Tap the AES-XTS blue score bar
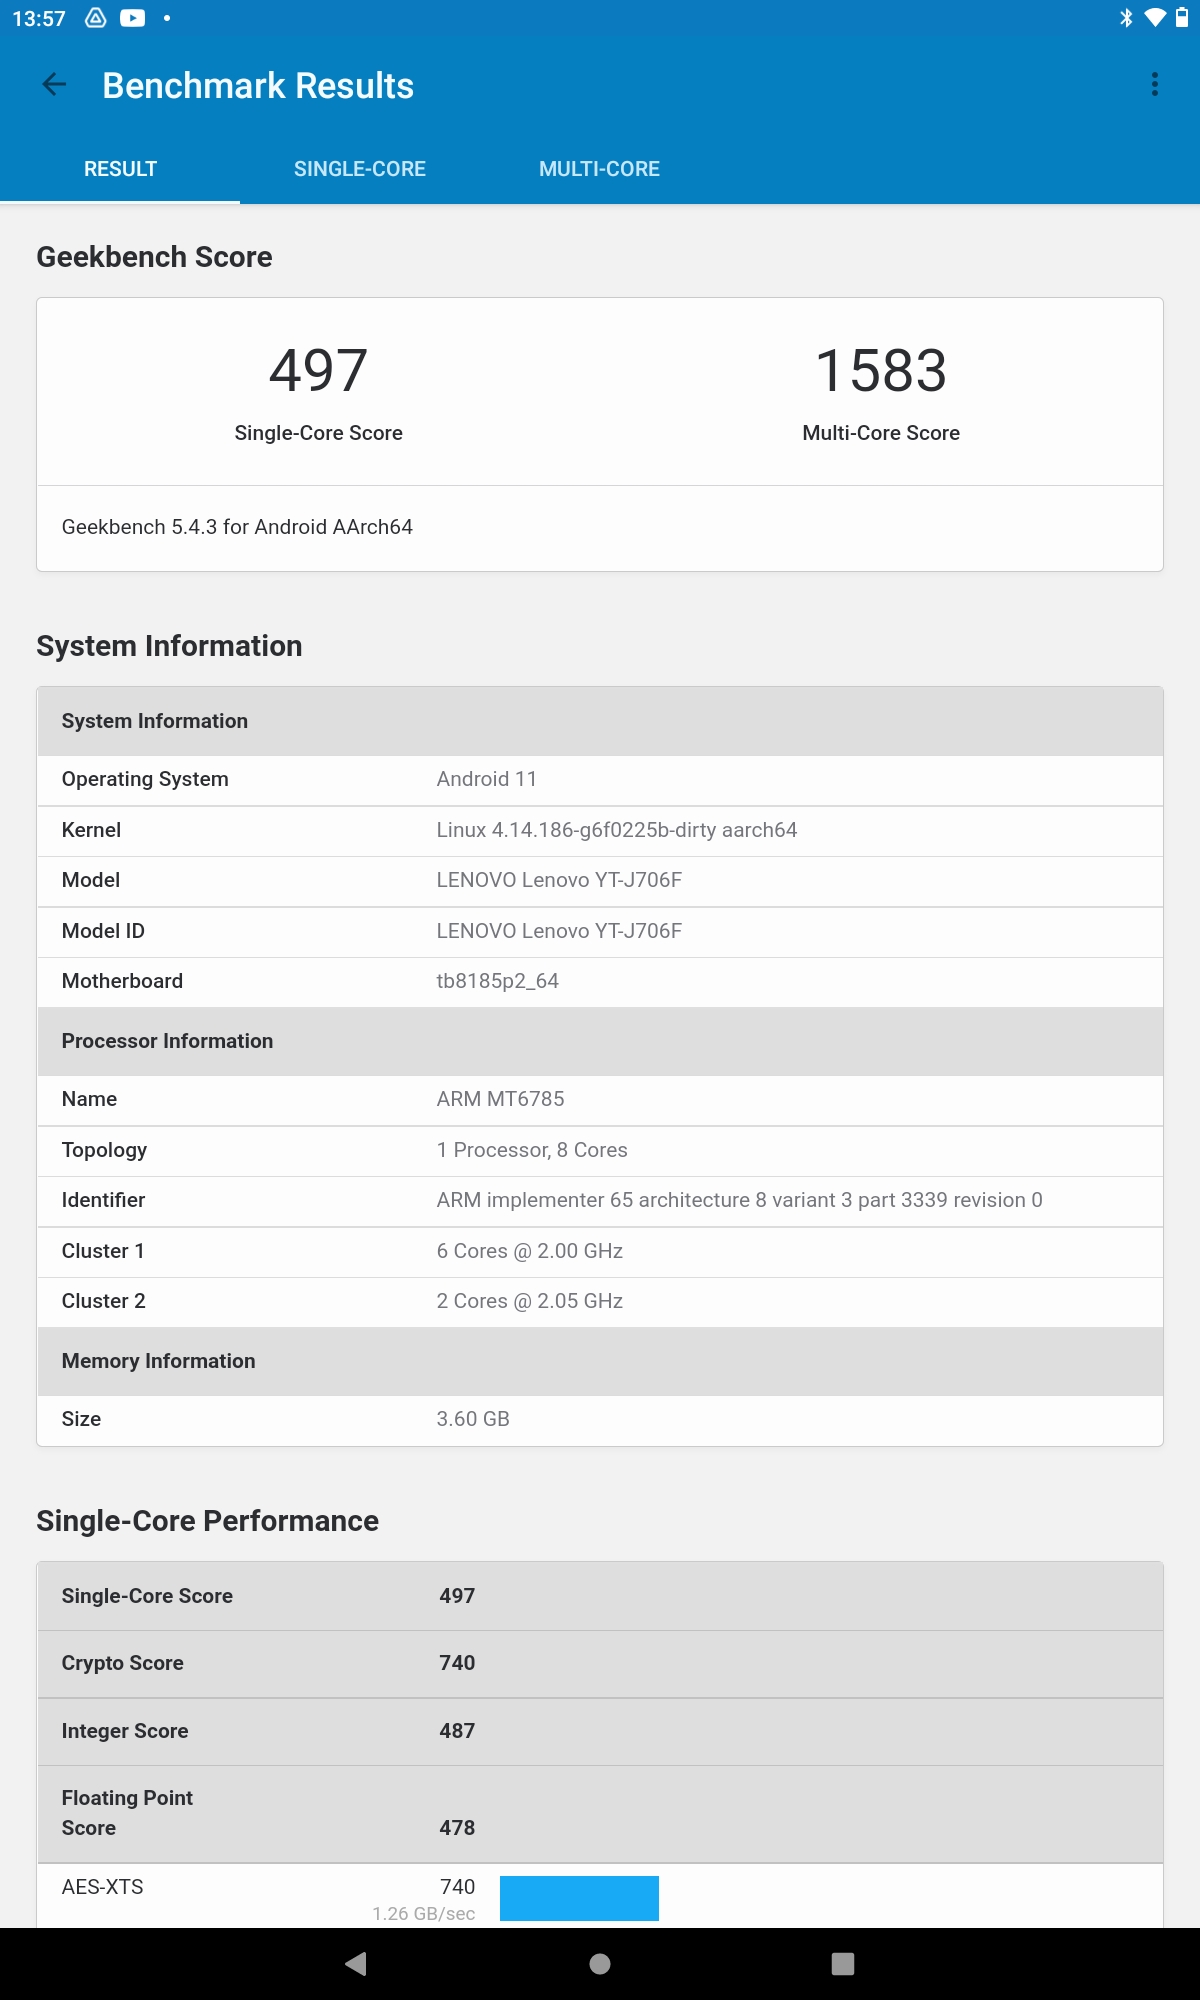Image resolution: width=1200 pixels, height=2000 pixels. tap(579, 1898)
